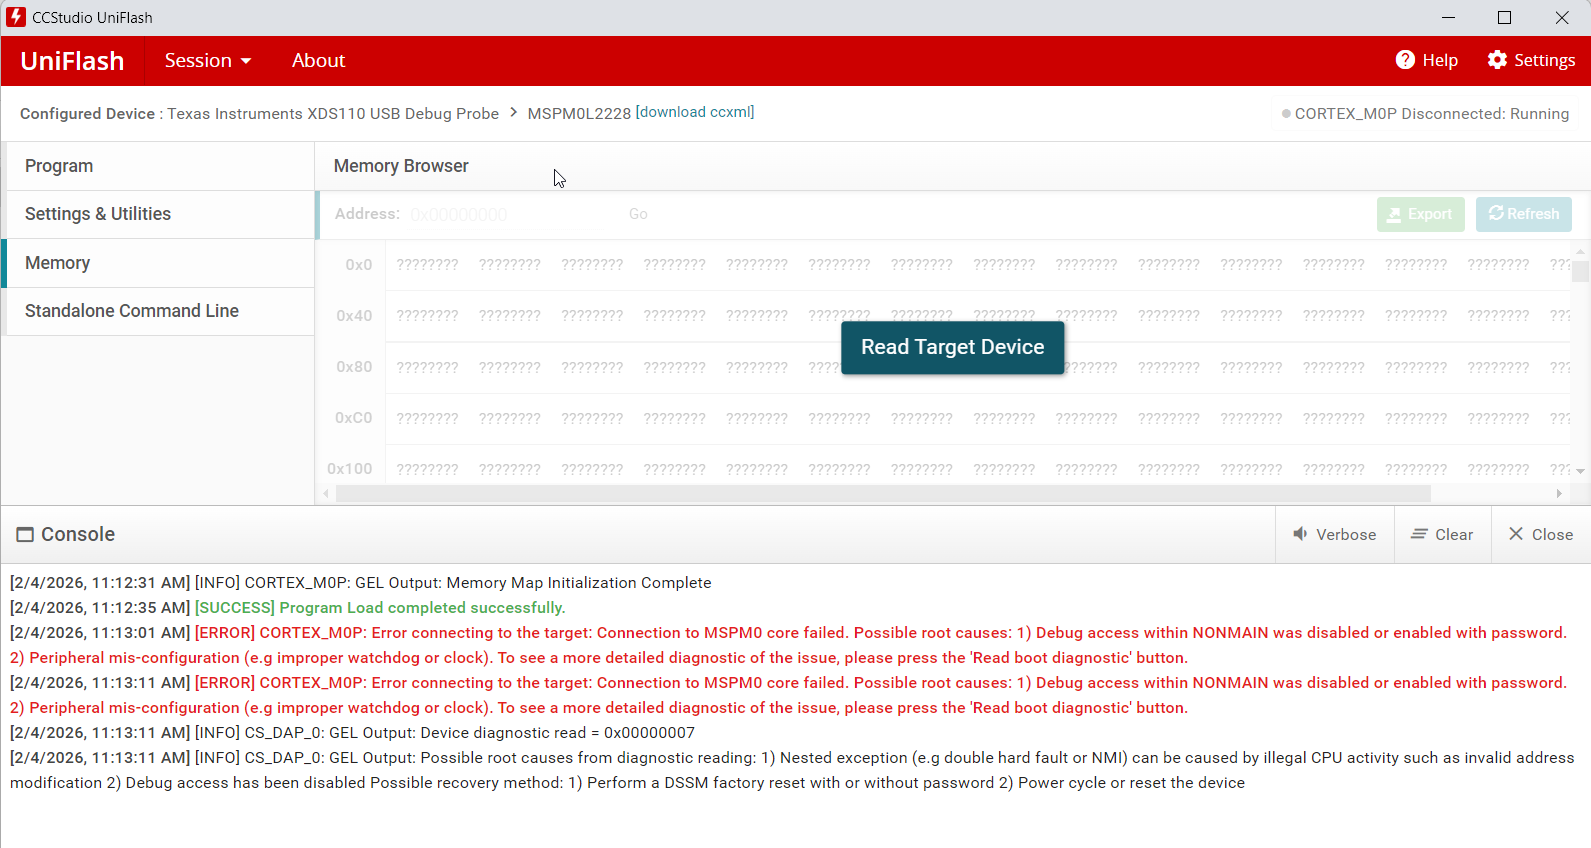Open Settings via the gear icon
The width and height of the screenshot is (1591, 848).
(1497, 60)
